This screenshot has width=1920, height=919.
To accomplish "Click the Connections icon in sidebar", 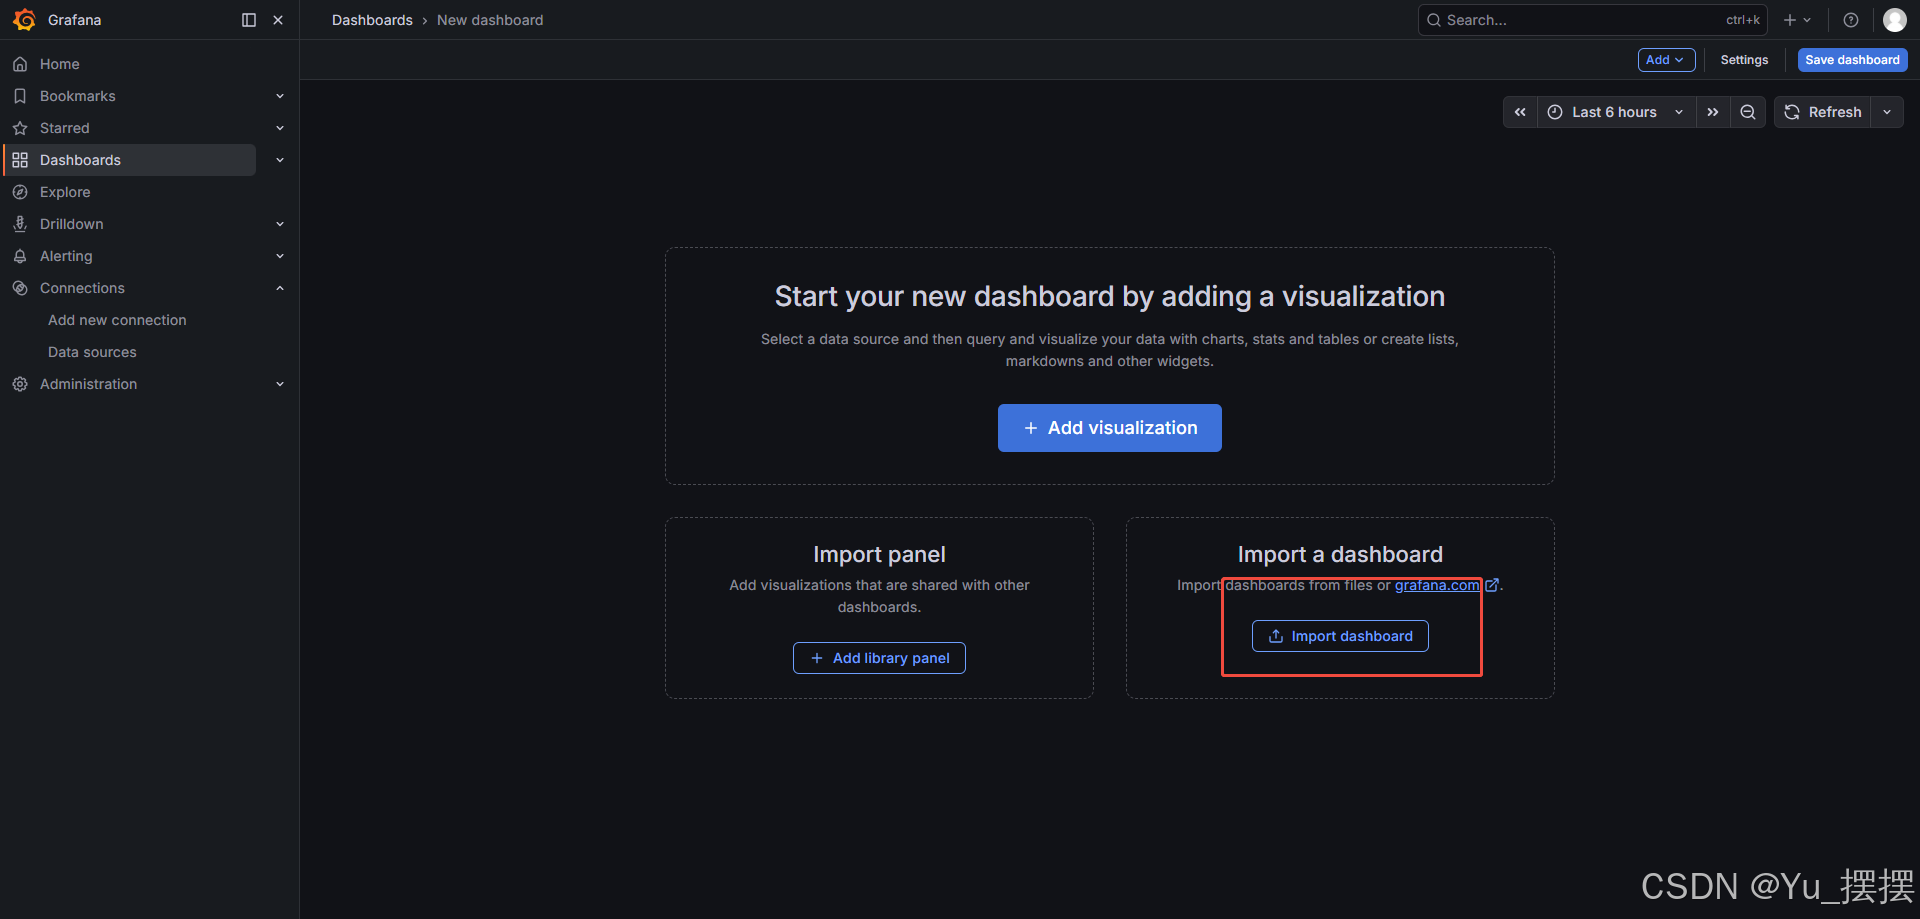I will [x=20, y=288].
